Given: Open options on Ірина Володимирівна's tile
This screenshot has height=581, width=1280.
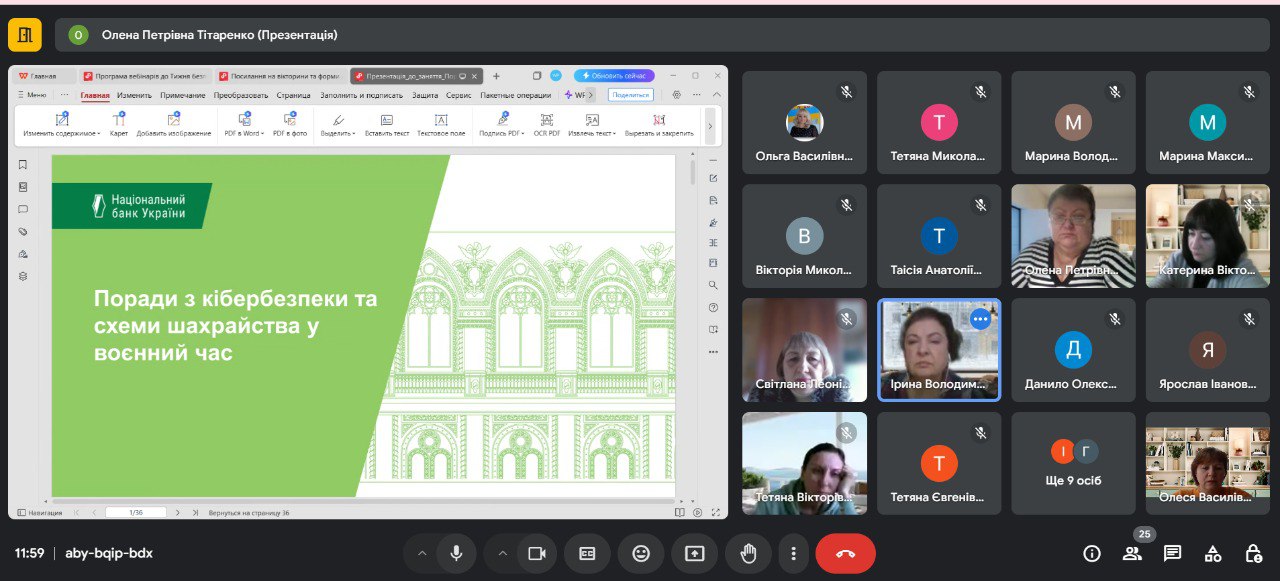Looking at the screenshot, I should 980,319.
